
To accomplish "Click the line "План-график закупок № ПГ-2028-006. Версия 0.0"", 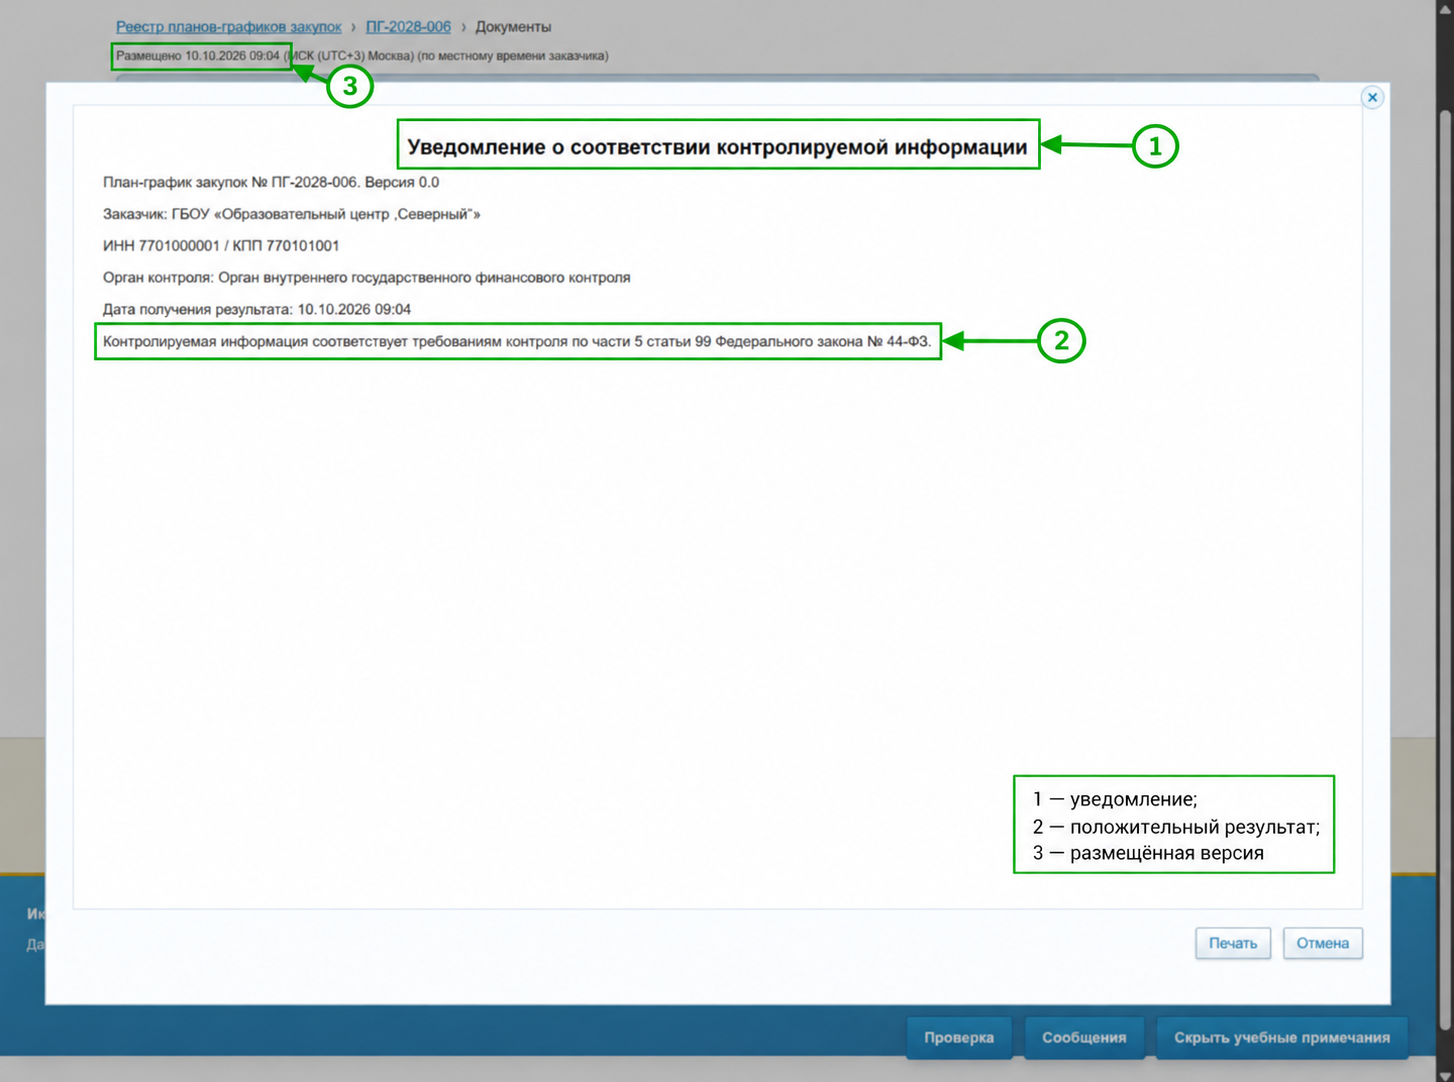I will (x=271, y=182).
